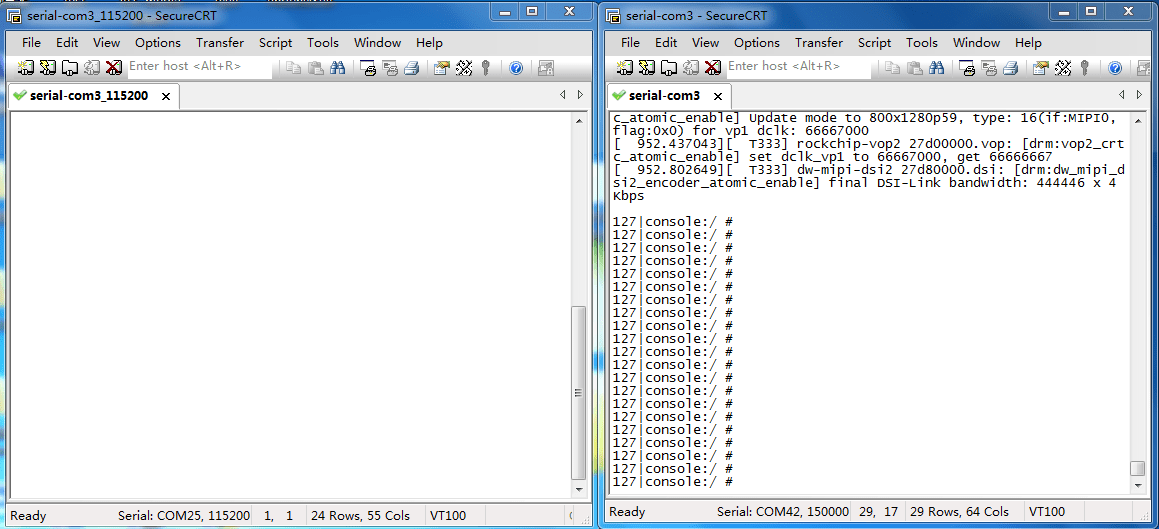1159x529 pixels.
Task: Click "24 Rows, 55 Cols" status bar text
Action: (361, 514)
